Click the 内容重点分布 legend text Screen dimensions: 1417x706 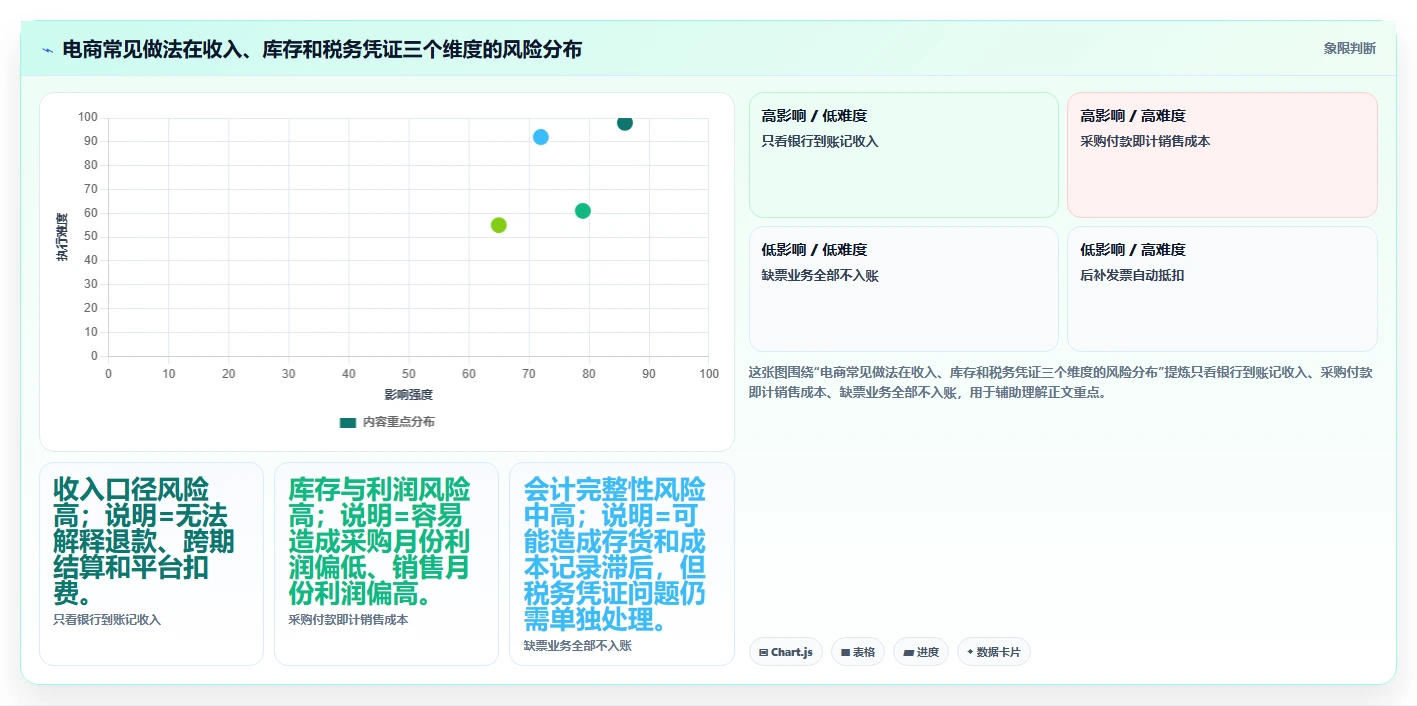398,422
